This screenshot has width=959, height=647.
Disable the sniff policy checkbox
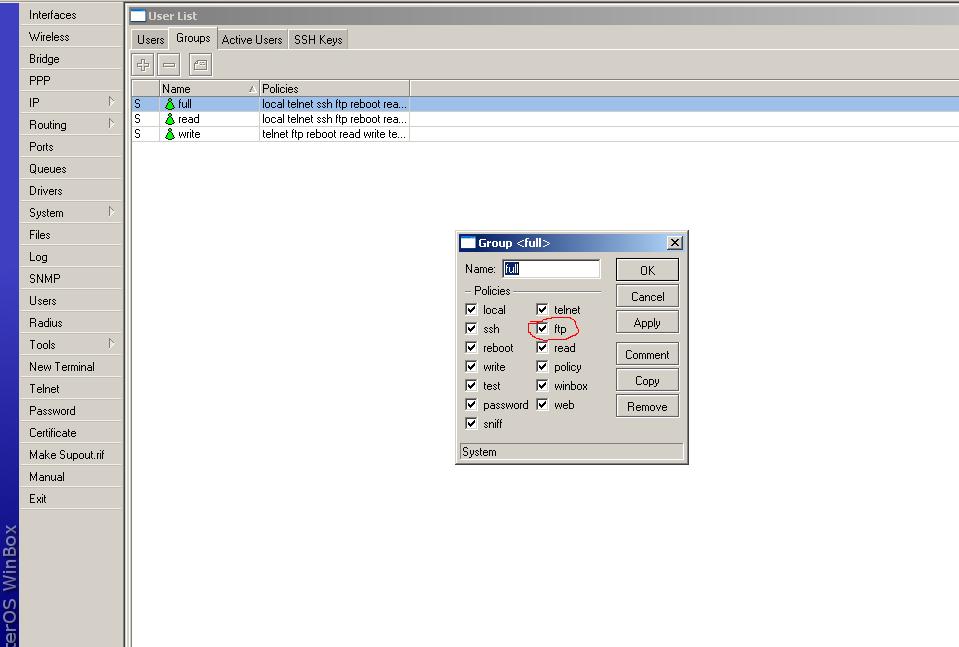470,423
